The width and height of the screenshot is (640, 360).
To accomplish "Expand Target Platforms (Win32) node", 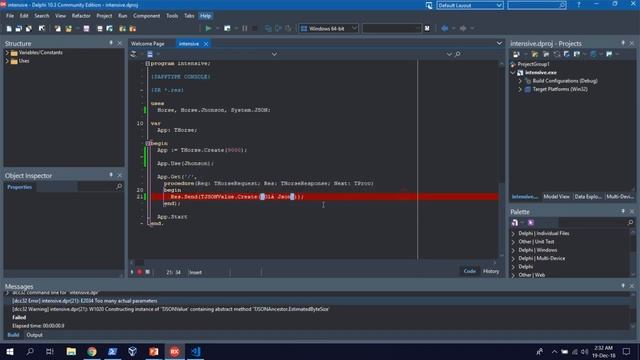I will (x=520, y=89).
